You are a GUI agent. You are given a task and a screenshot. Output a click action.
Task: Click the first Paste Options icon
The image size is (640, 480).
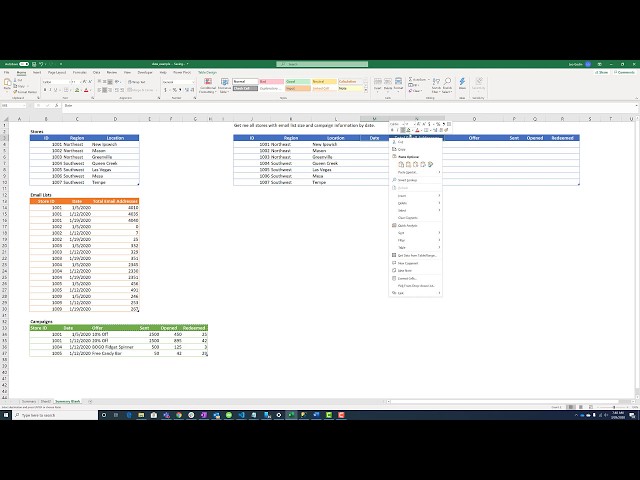pyautogui.click(x=401, y=164)
